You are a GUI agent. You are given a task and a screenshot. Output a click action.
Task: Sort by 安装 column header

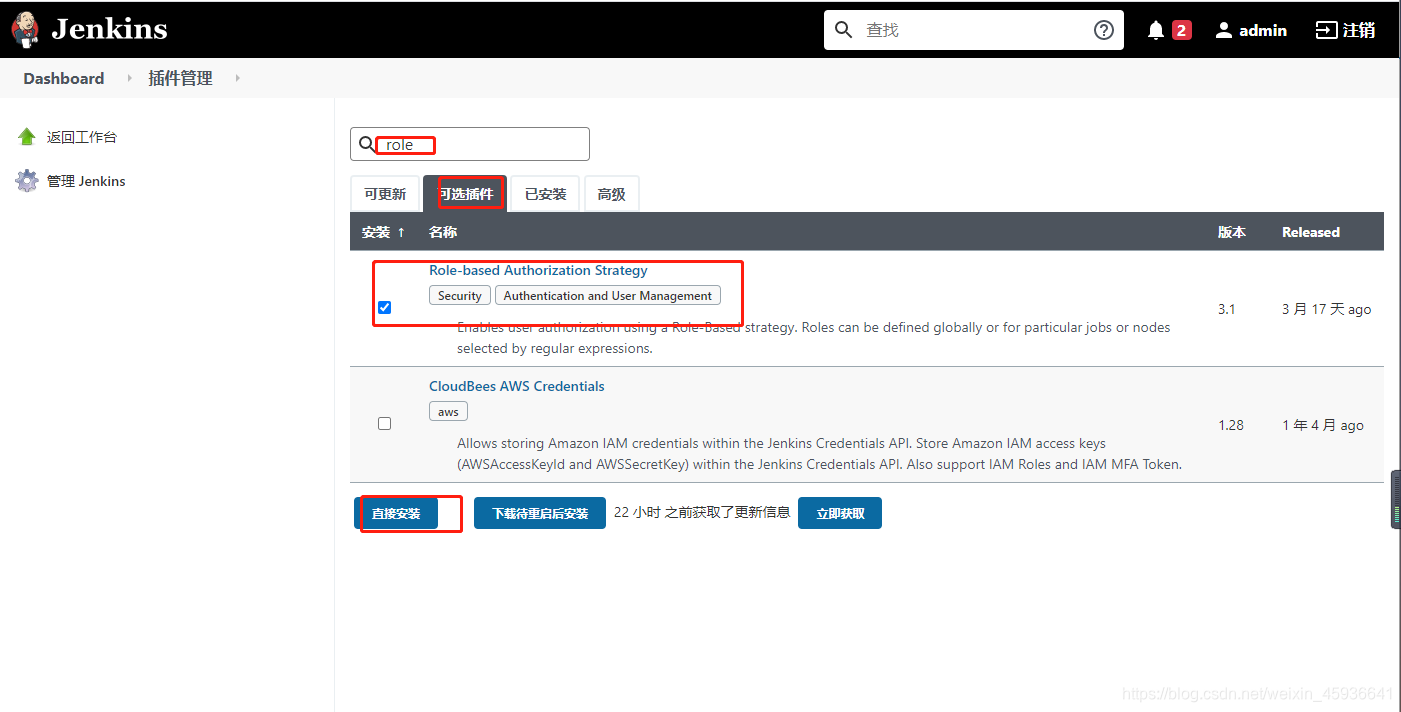coord(383,232)
